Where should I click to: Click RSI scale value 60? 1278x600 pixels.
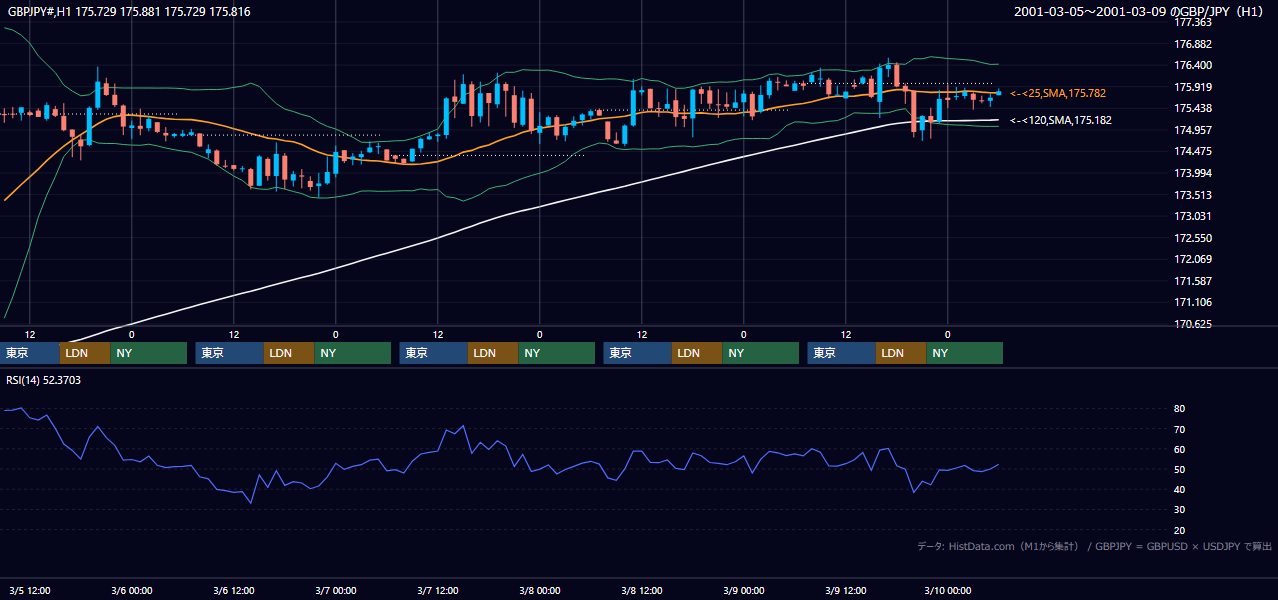pyautogui.click(x=1180, y=449)
